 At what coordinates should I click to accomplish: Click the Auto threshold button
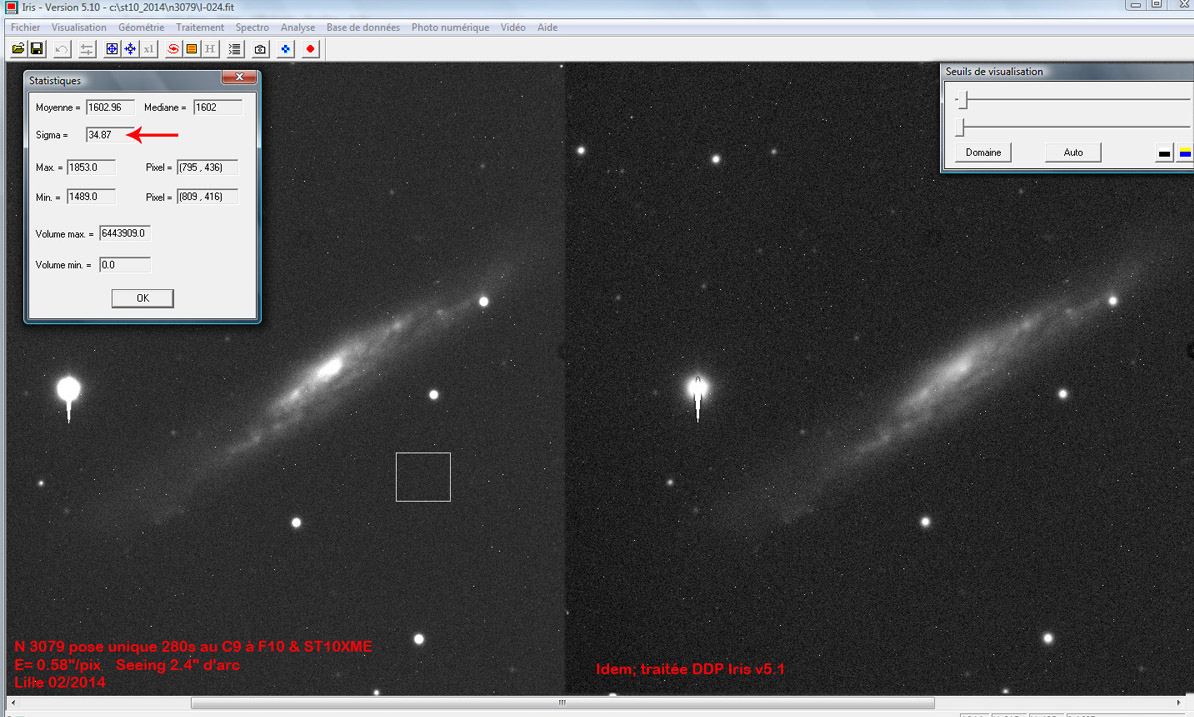point(1073,152)
